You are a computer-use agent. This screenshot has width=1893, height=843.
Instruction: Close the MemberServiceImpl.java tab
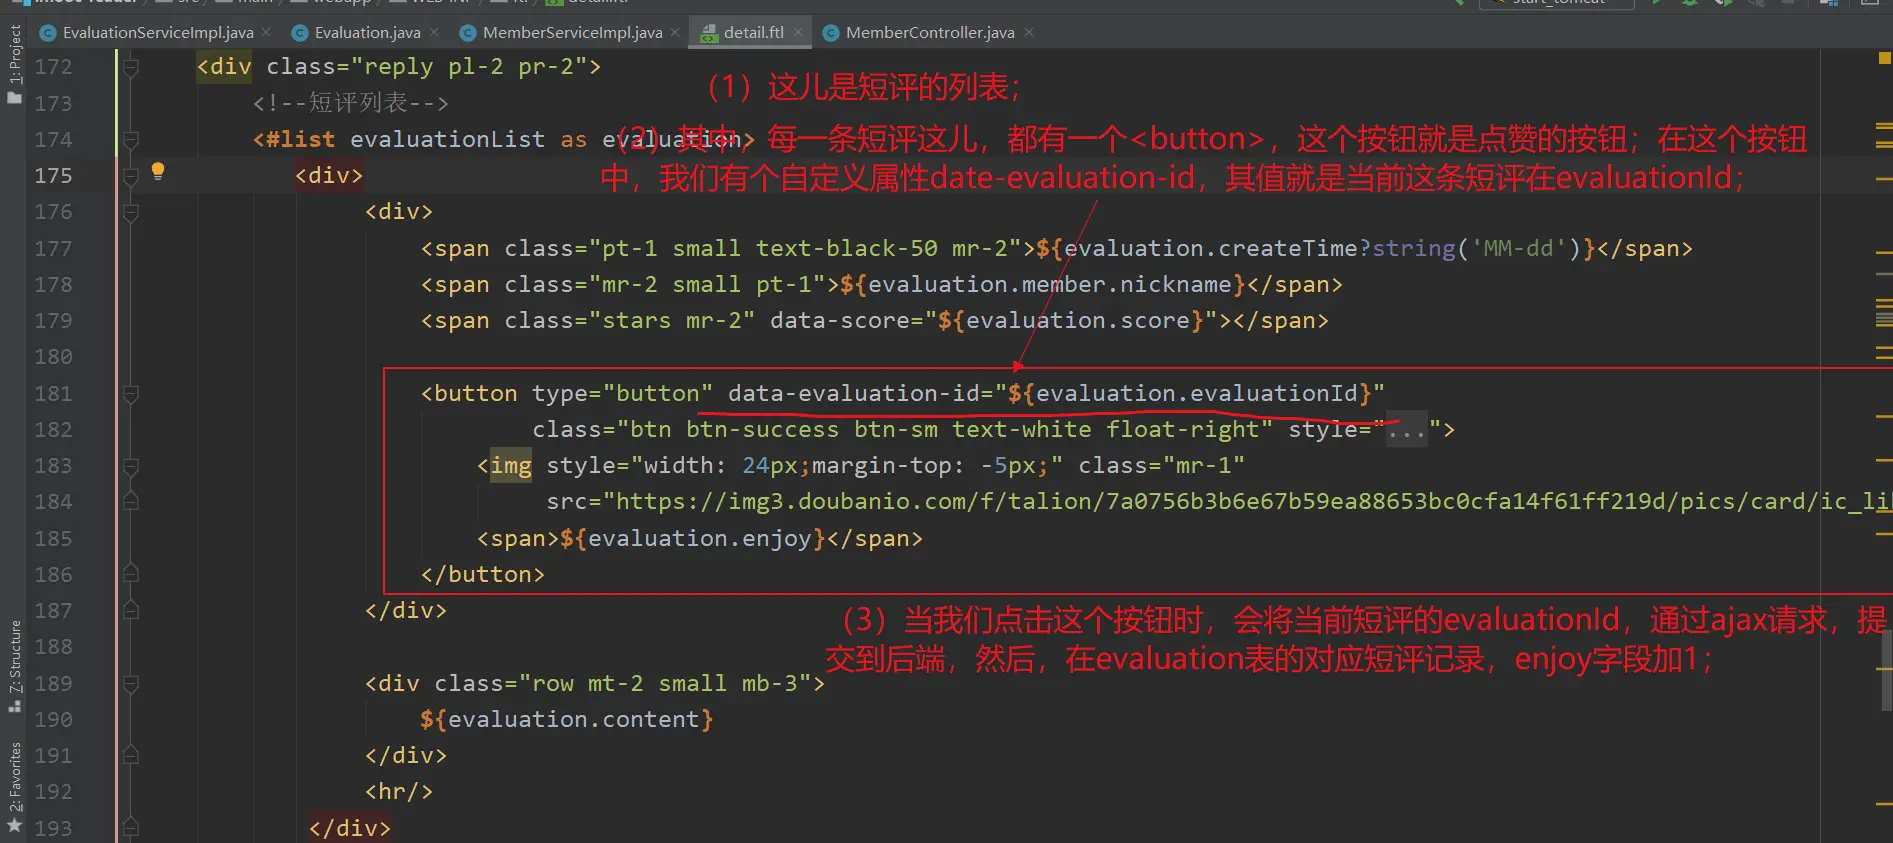point(675,32)
